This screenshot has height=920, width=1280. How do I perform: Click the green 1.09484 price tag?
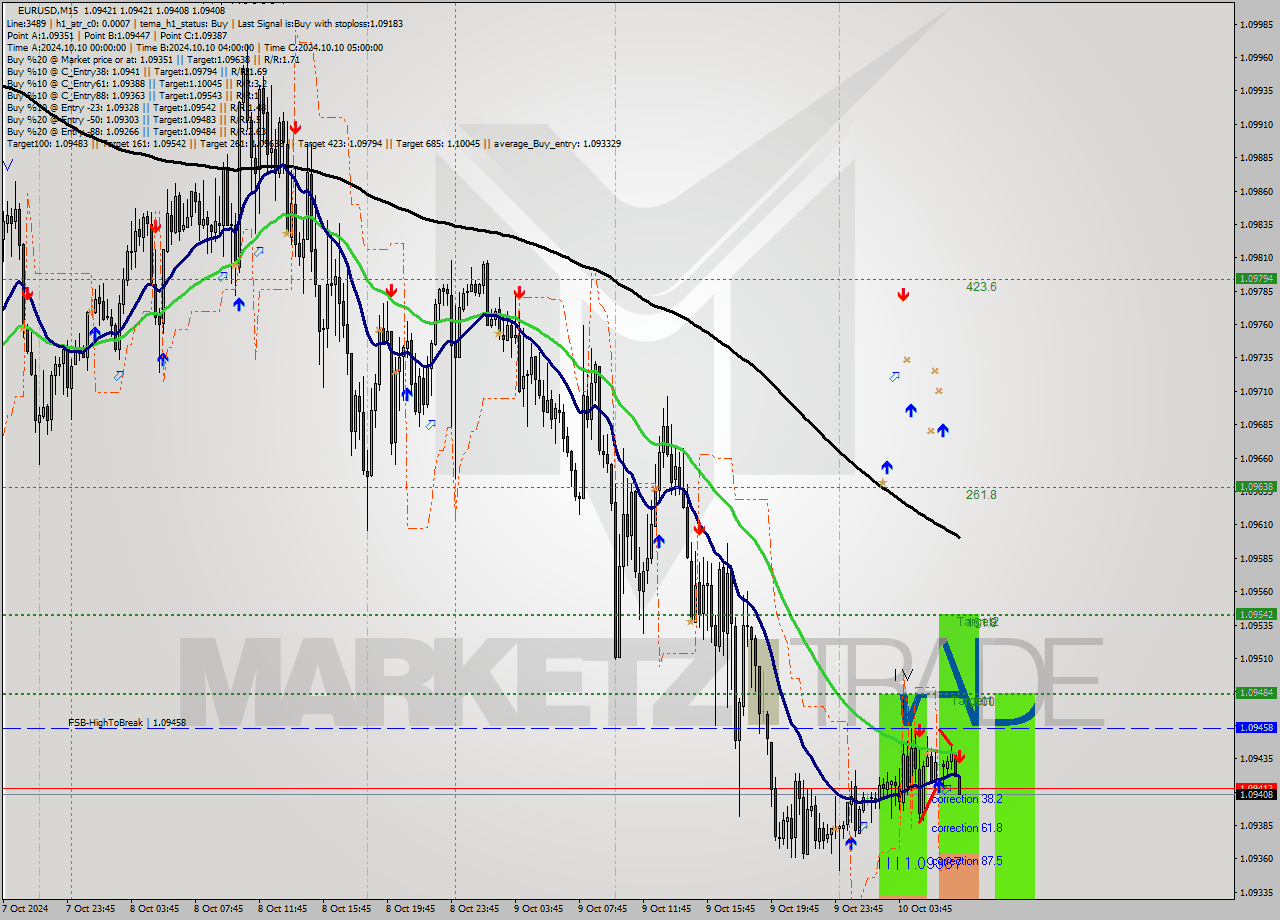point(1256,692)
